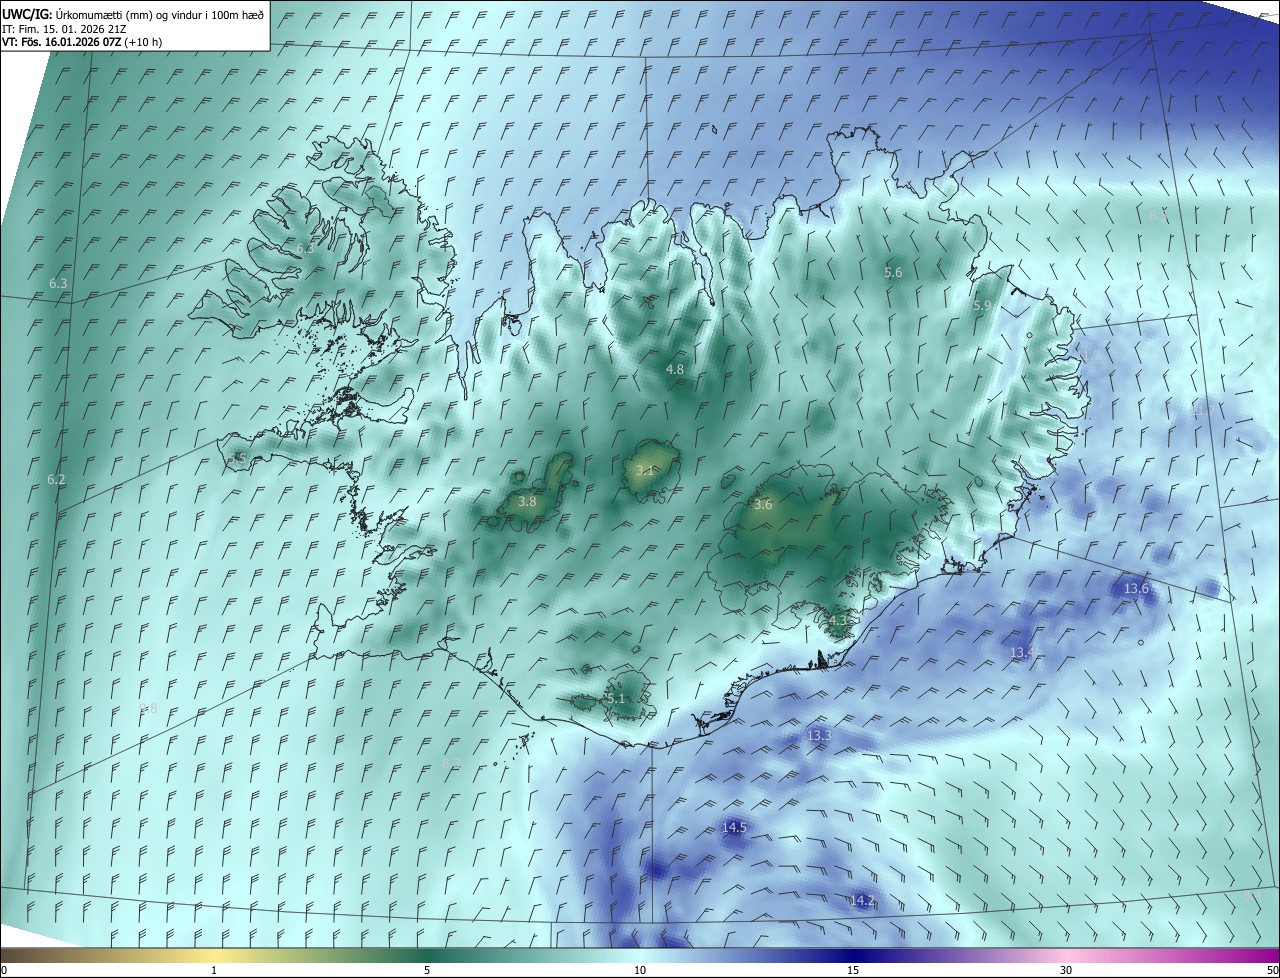This screenshot has height=978, width=1280.
Task: Click the title text 'Úrkomumætti (mm) og vindur í 100m hæð'
Action: [160, 14]
